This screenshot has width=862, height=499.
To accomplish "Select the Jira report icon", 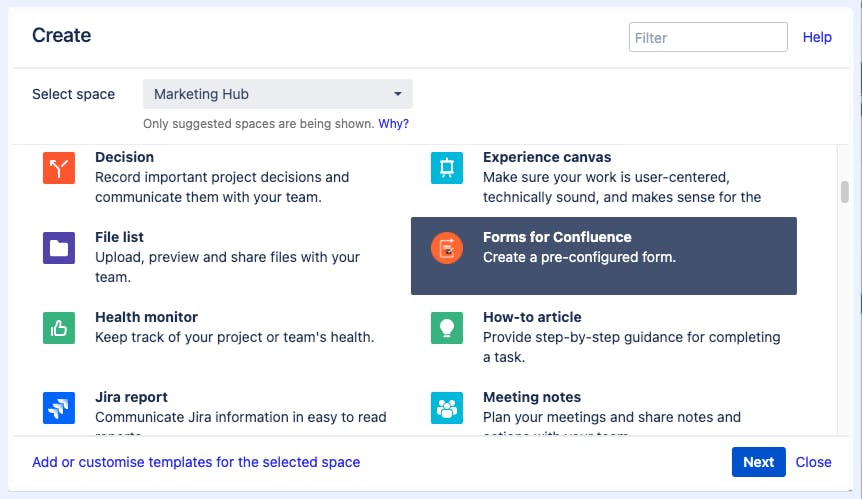I will tap(59, 408).
